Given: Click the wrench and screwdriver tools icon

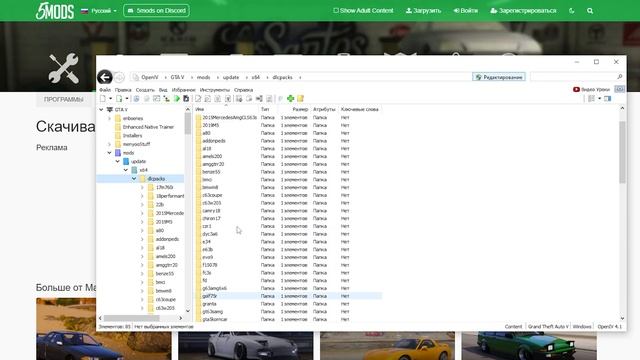Looking at the screenshot, I should pyautogui.click(x=63, y=68).
